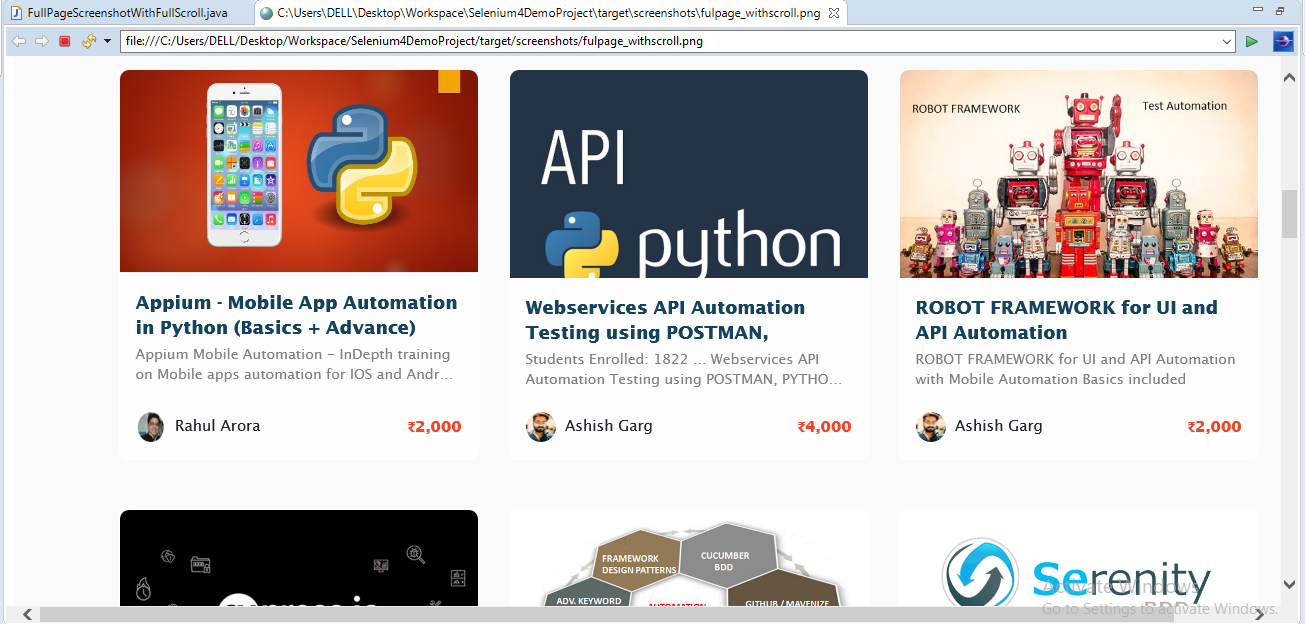1305x624 pixels.
Task: Open the Serenity course thumbnail
Action: pyautogui.click(x=1079, y=558)
